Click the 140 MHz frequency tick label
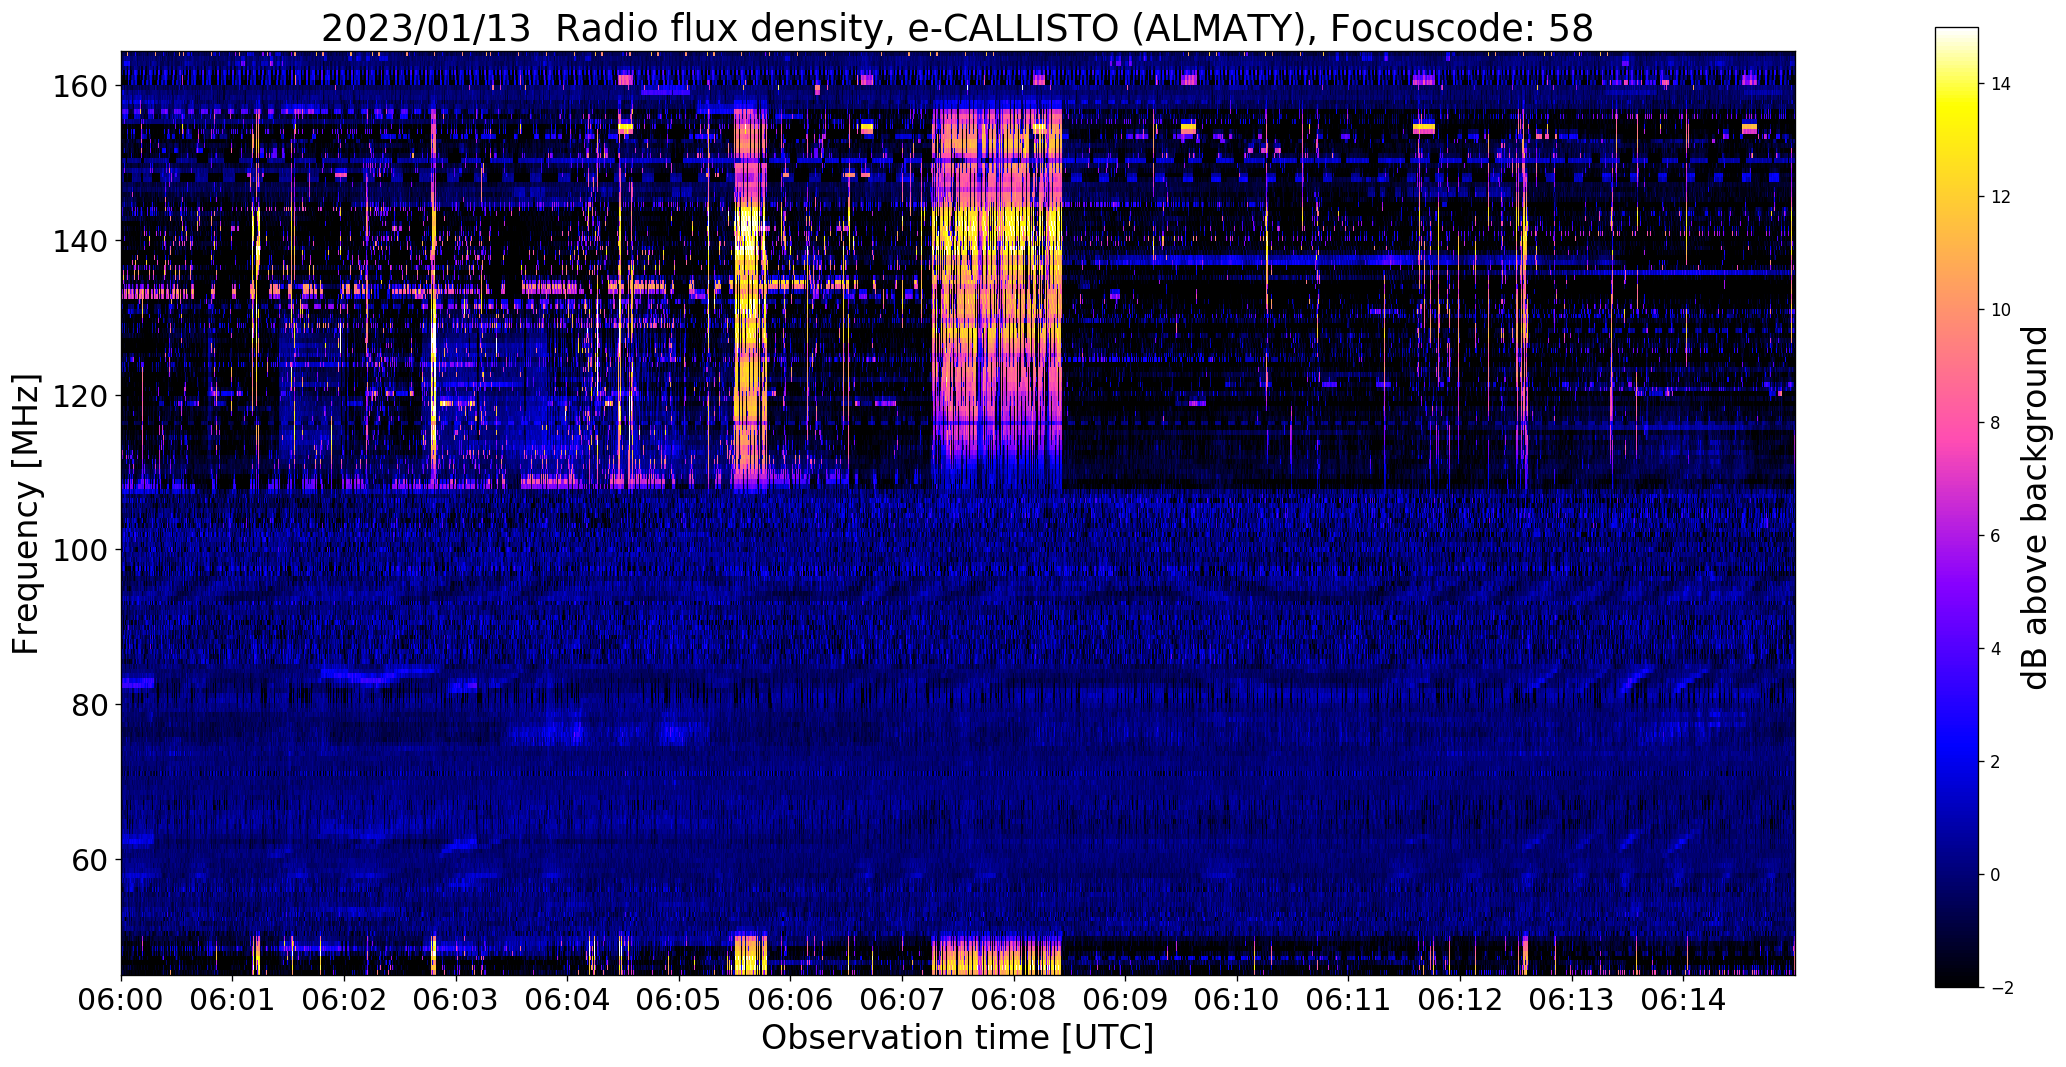This screenshot has width=2066, height=1067. pos(79,241)
